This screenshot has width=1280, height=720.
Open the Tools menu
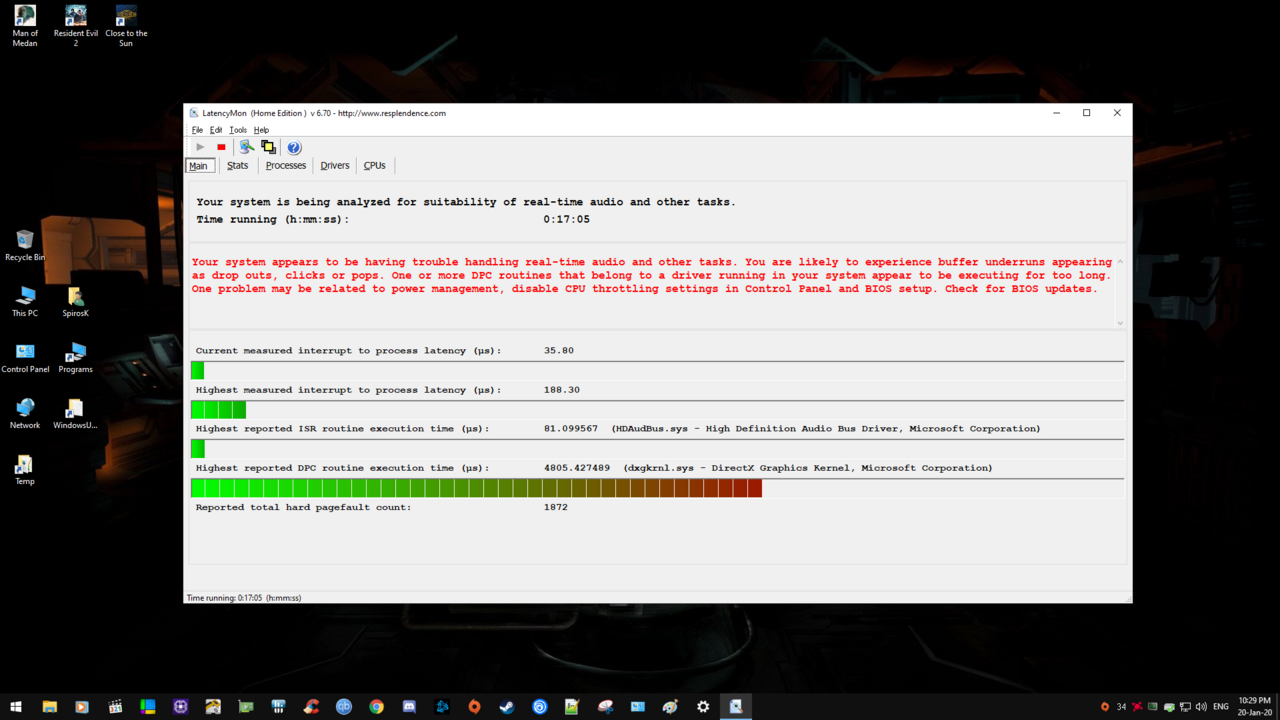tap(238, 130)
